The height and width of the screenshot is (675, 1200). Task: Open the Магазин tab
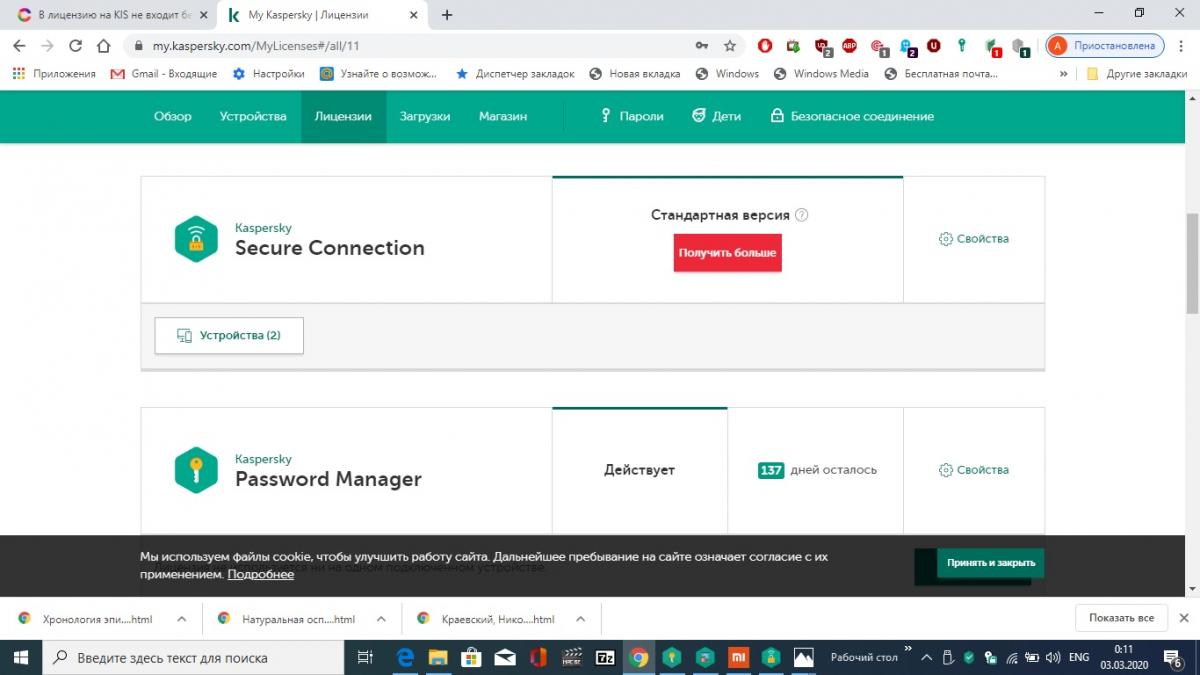pos(503,116)
